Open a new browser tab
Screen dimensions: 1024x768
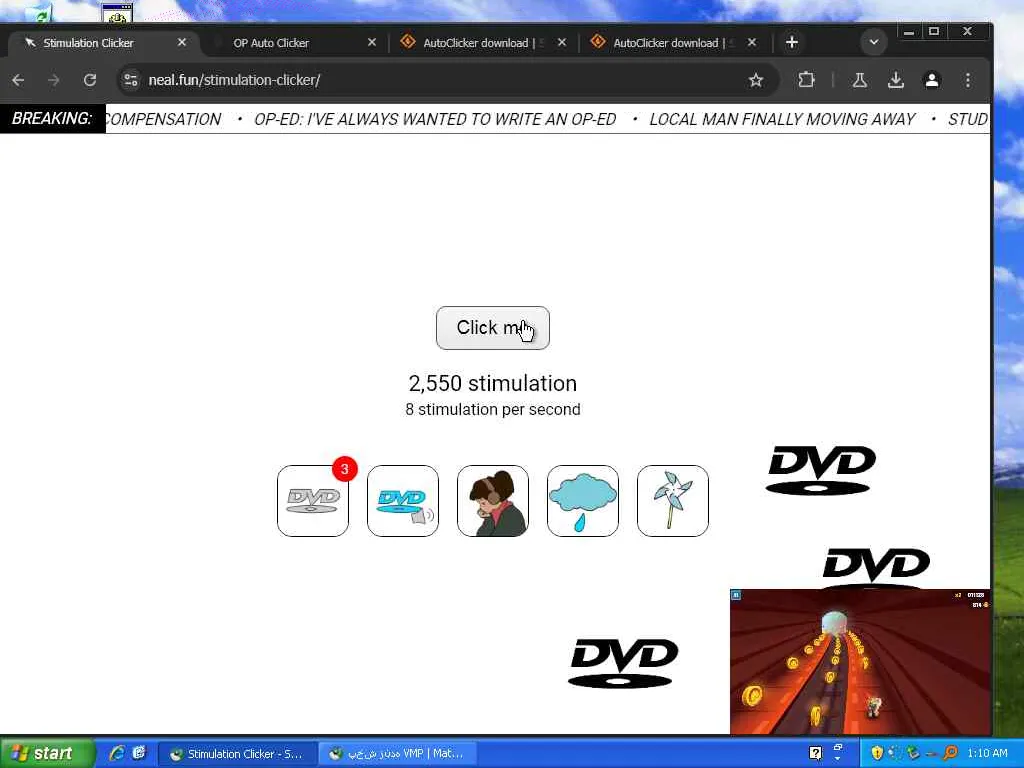tap(792, 42)
